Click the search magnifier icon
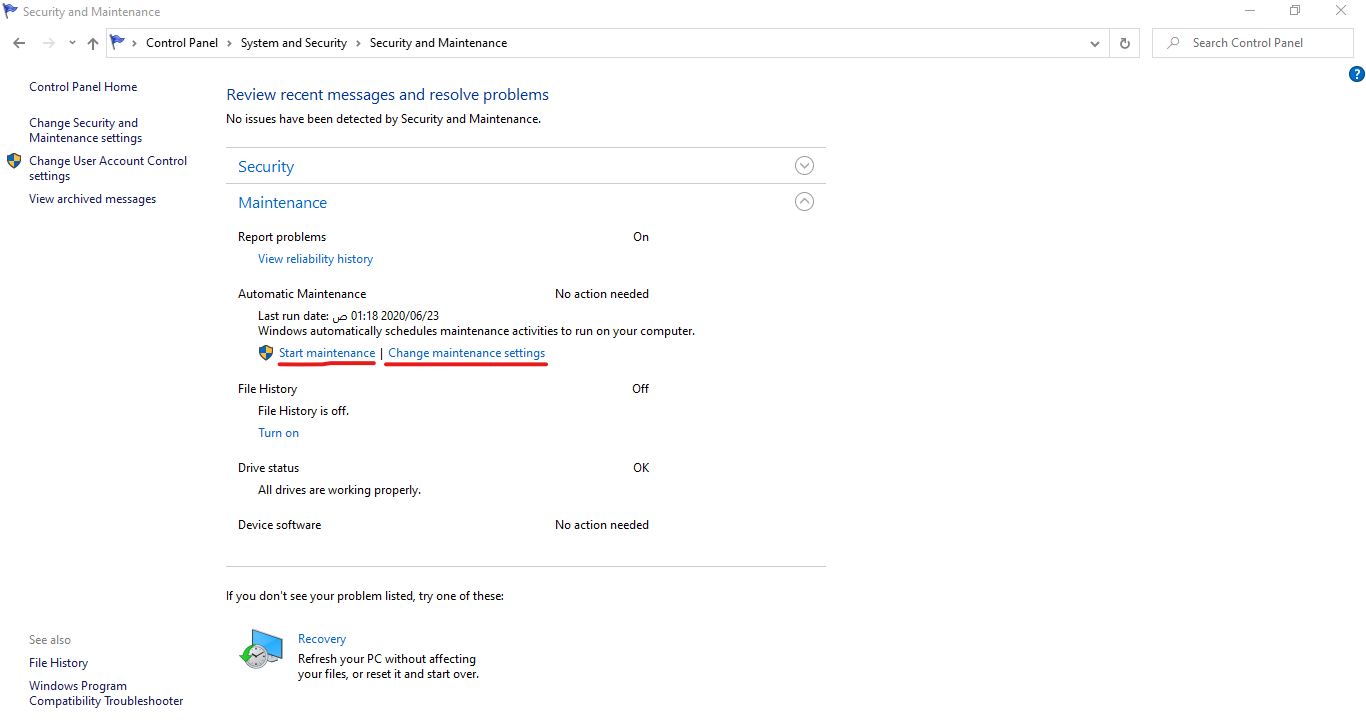1366x727 pixels. [1173, 43]
